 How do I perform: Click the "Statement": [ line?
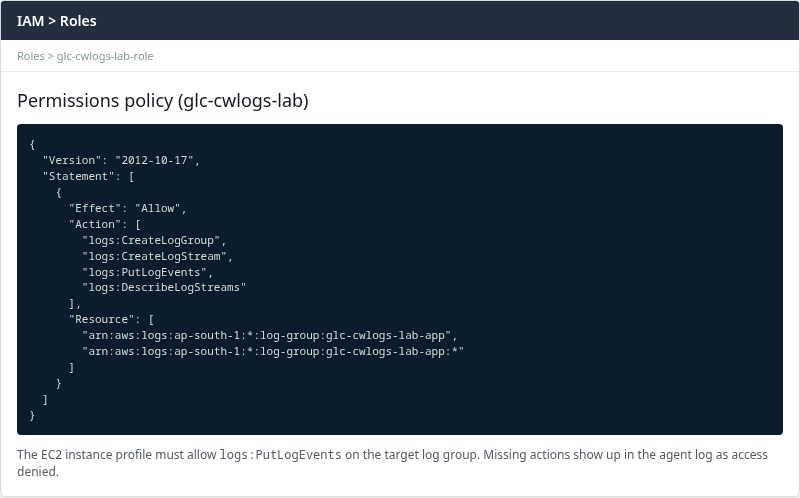click(88, 177)
